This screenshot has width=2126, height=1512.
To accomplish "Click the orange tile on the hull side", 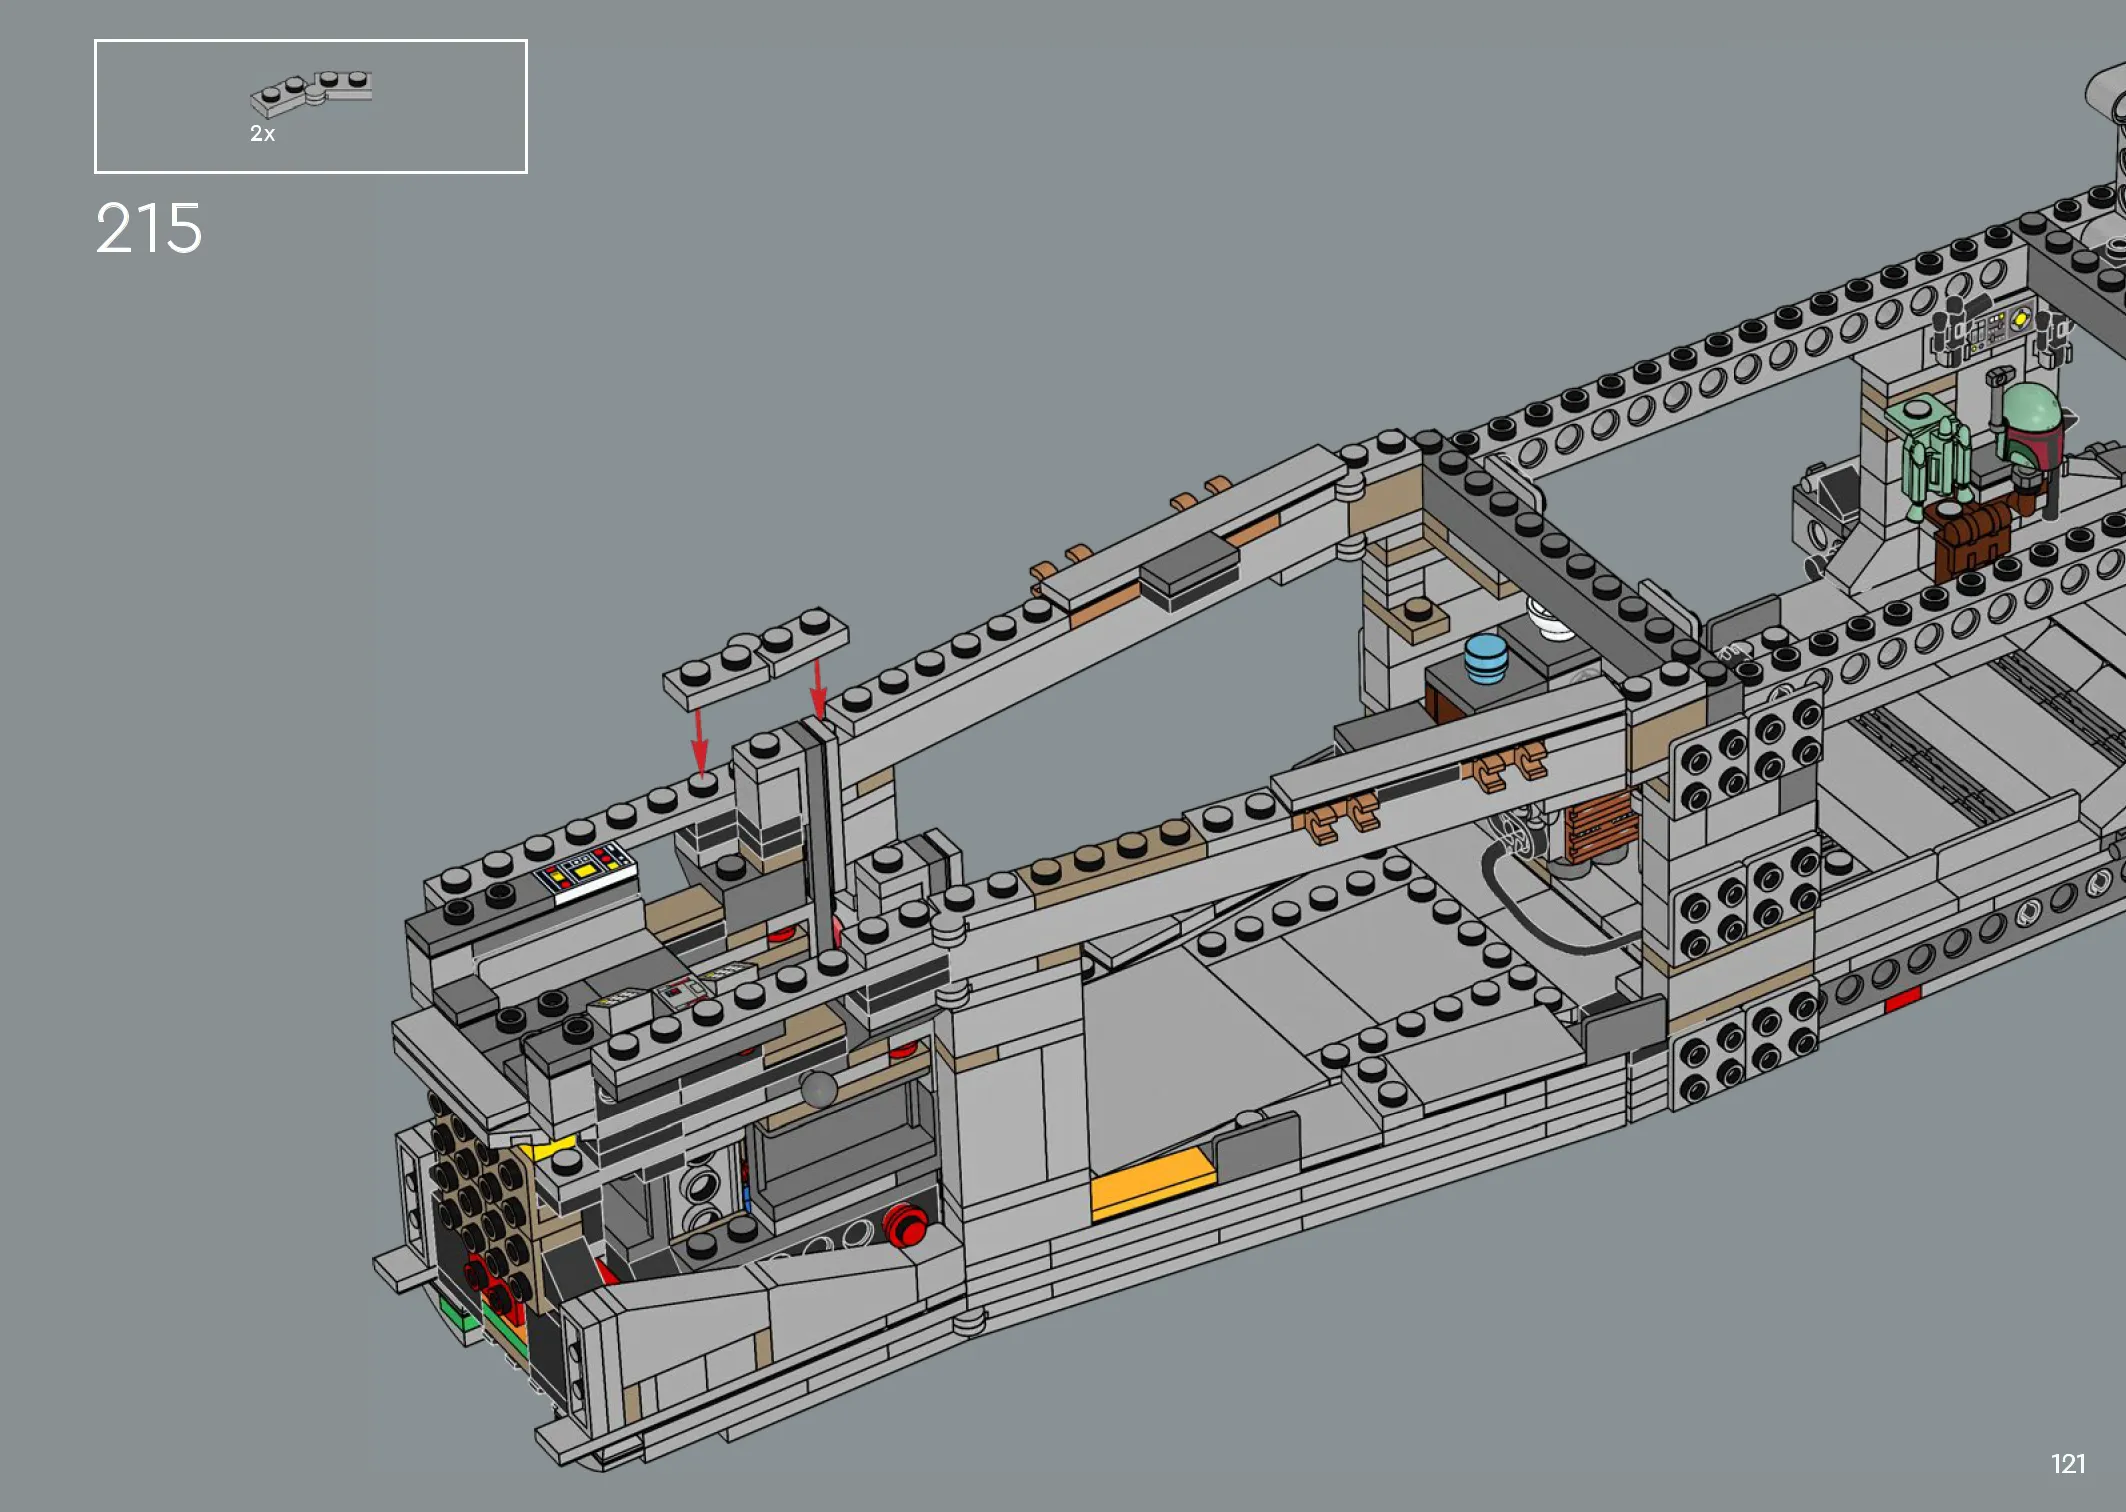I will [x=1152, y=1184].
